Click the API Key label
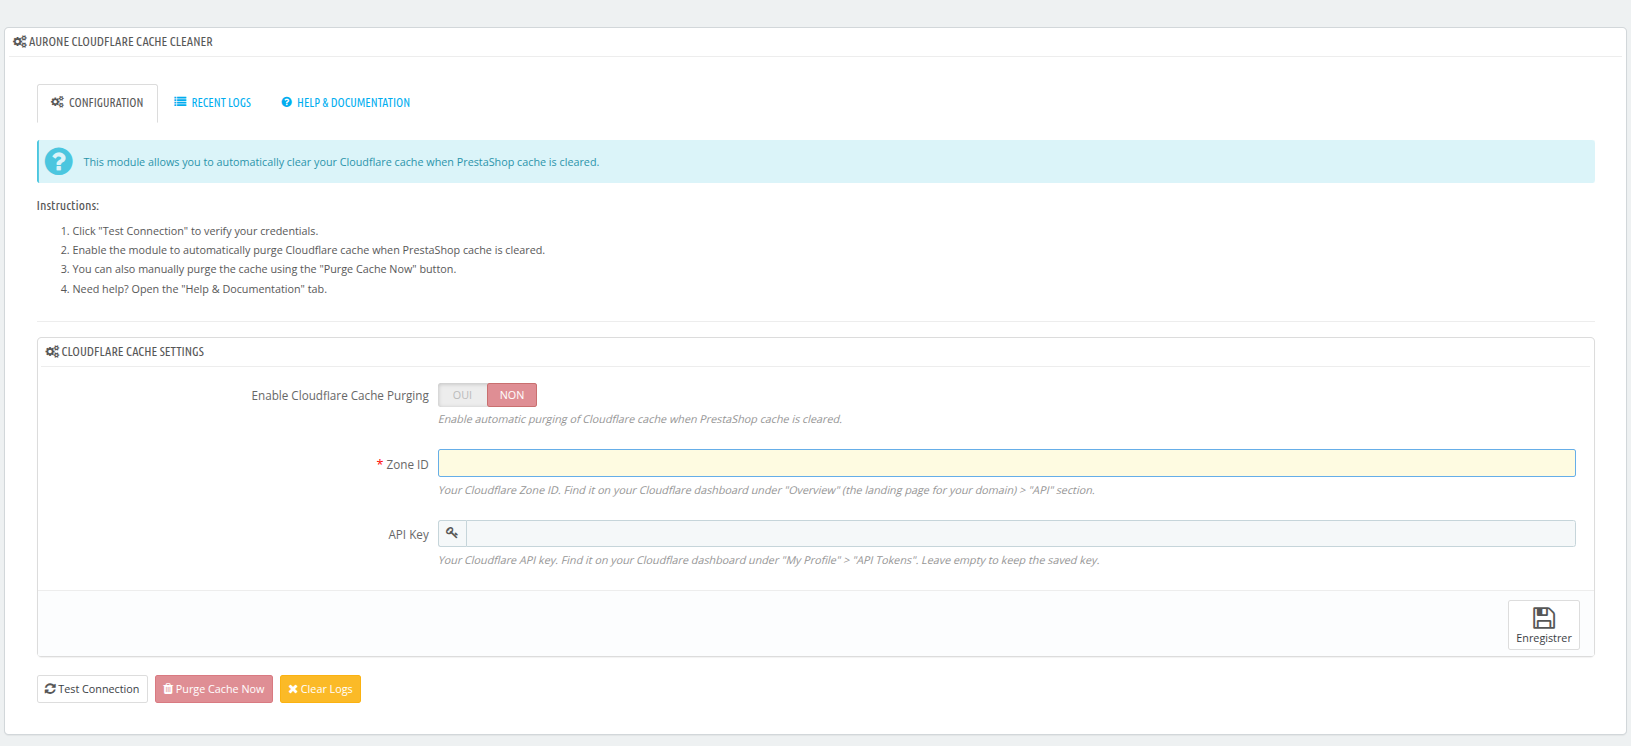This screenshot has height=746, width=1631. click(x=408, y=535)
